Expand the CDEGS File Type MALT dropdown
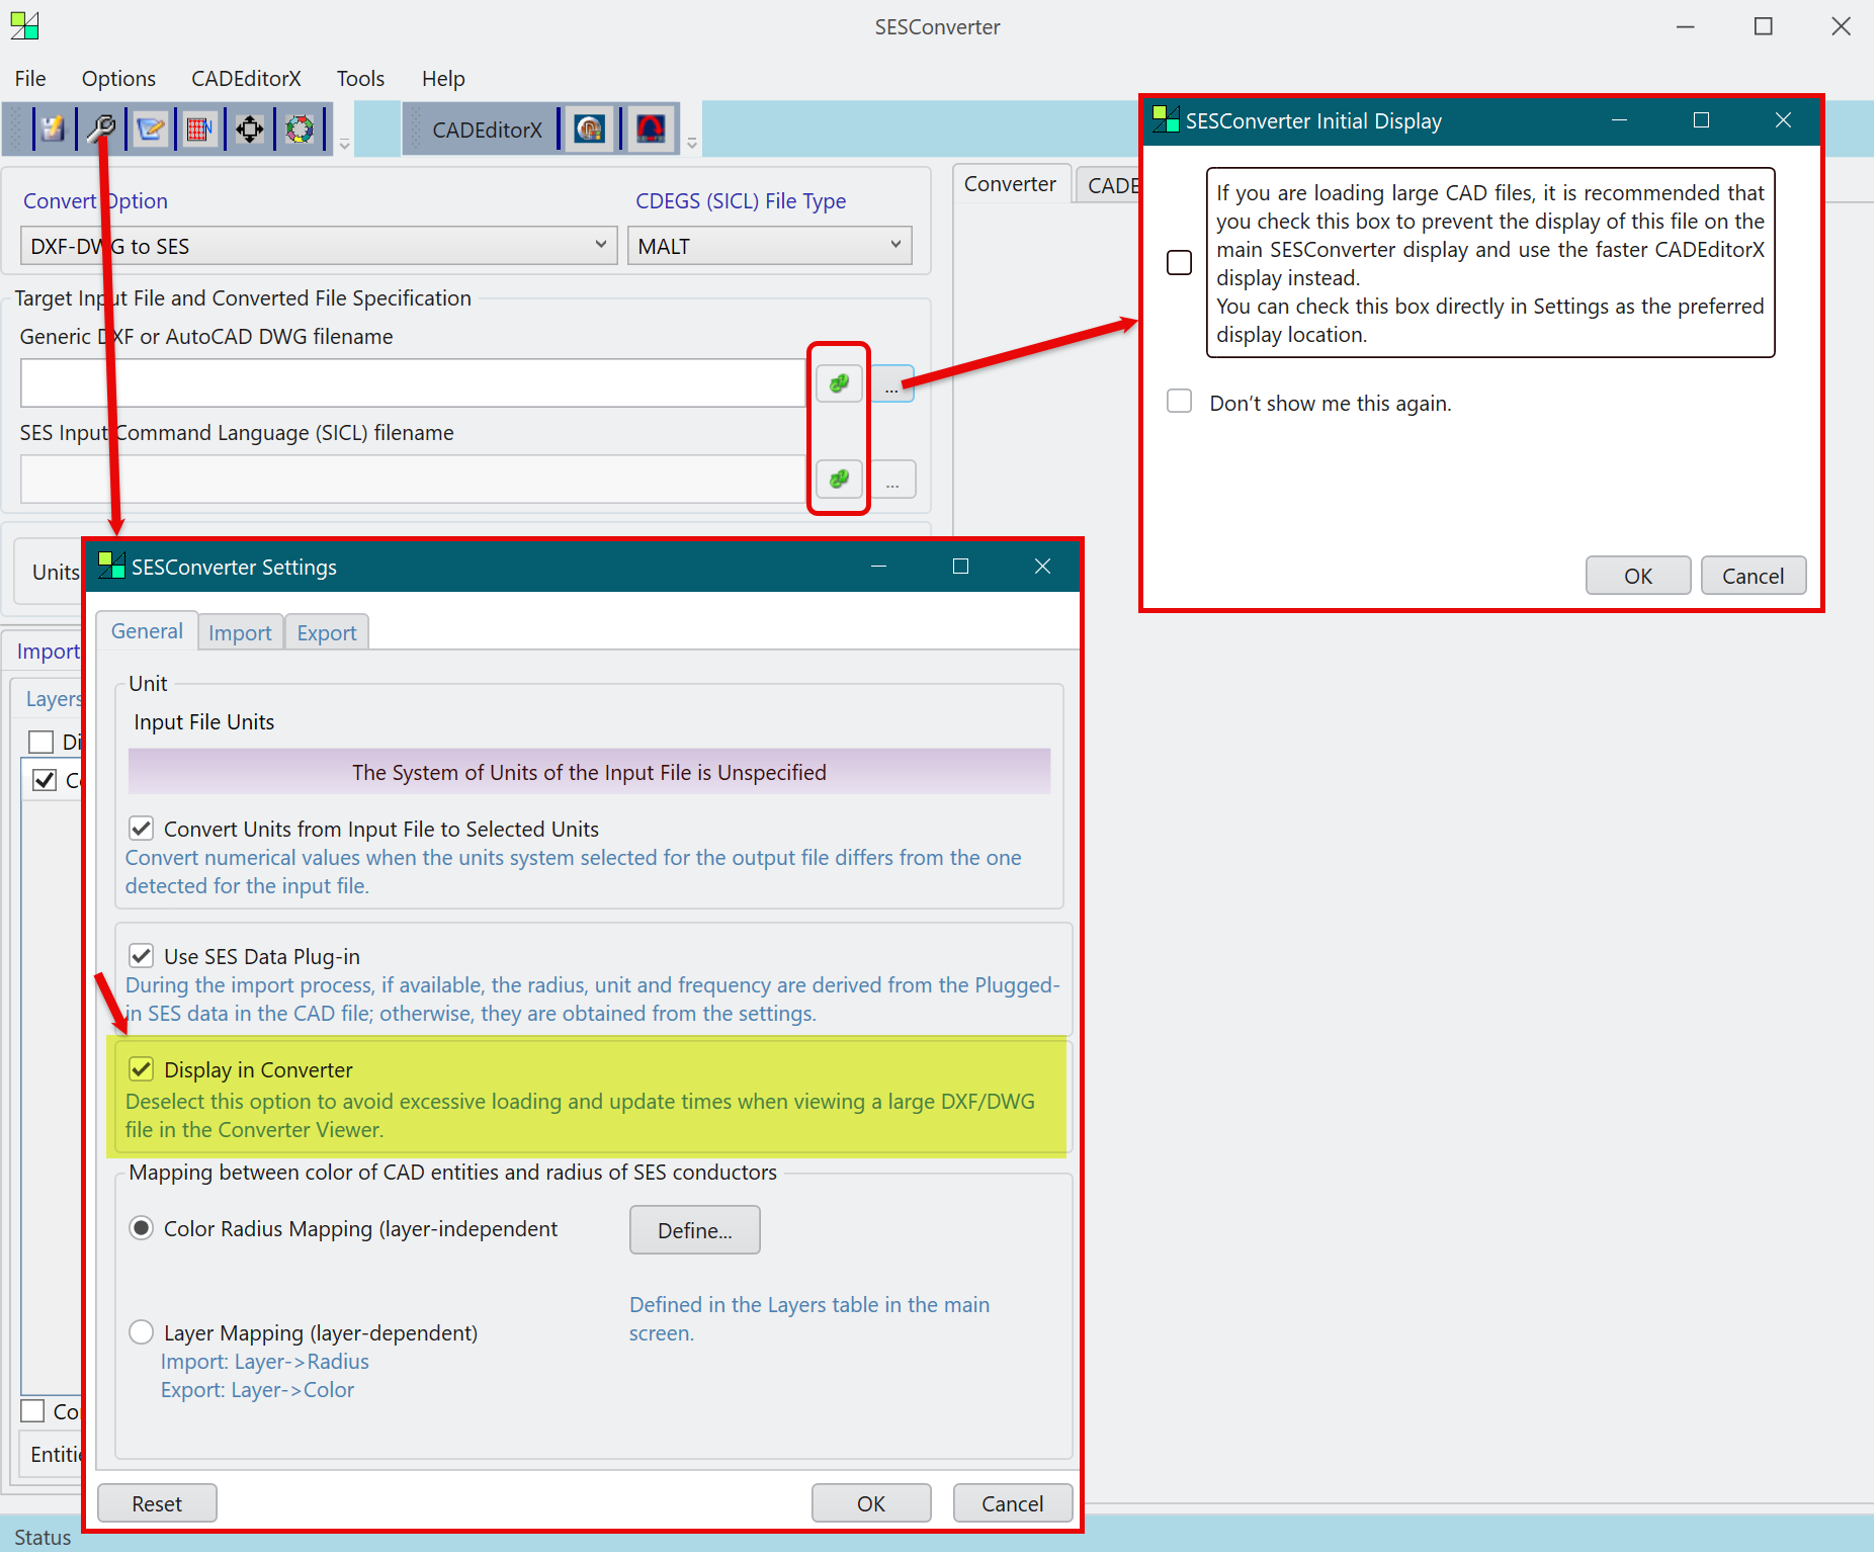Viewport: 1874px width, 1552px height. click(769, 245)
